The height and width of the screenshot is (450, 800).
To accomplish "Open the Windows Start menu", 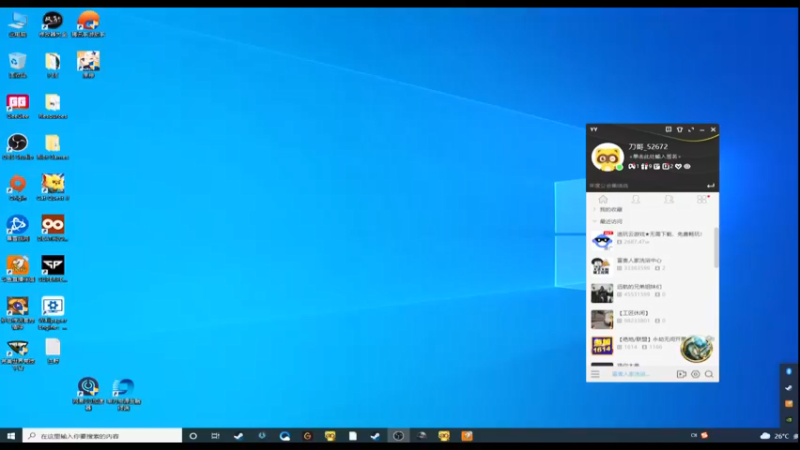I will coord(11,436).
